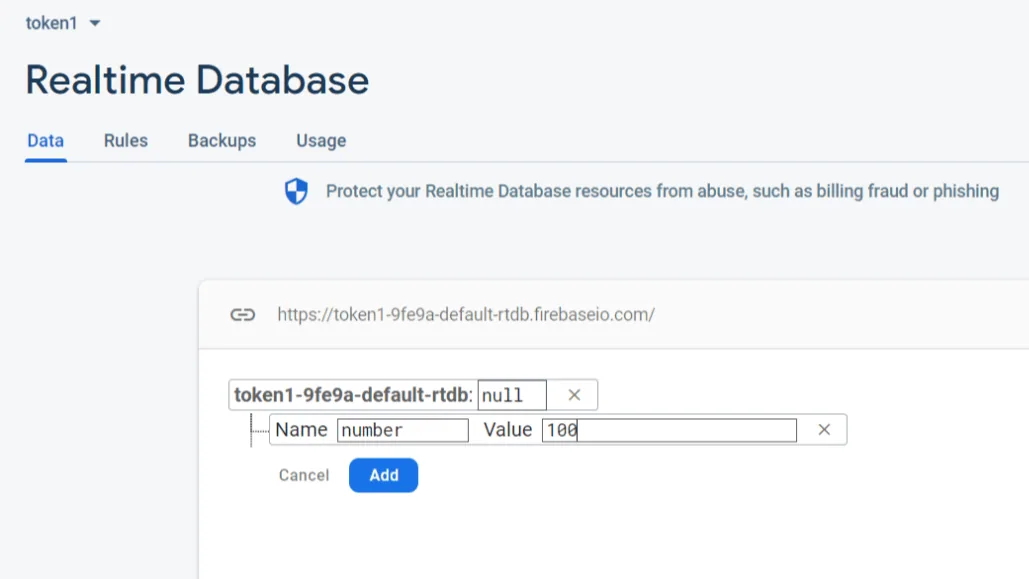
Task: Click the Name field containing 'number'
Action: coord(402,430)
